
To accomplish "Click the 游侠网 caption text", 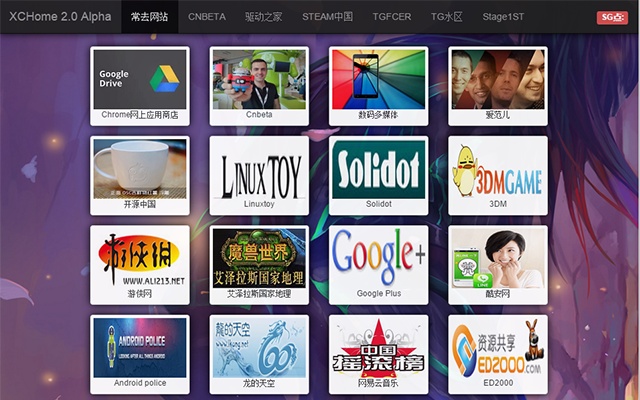I will 140,293.
